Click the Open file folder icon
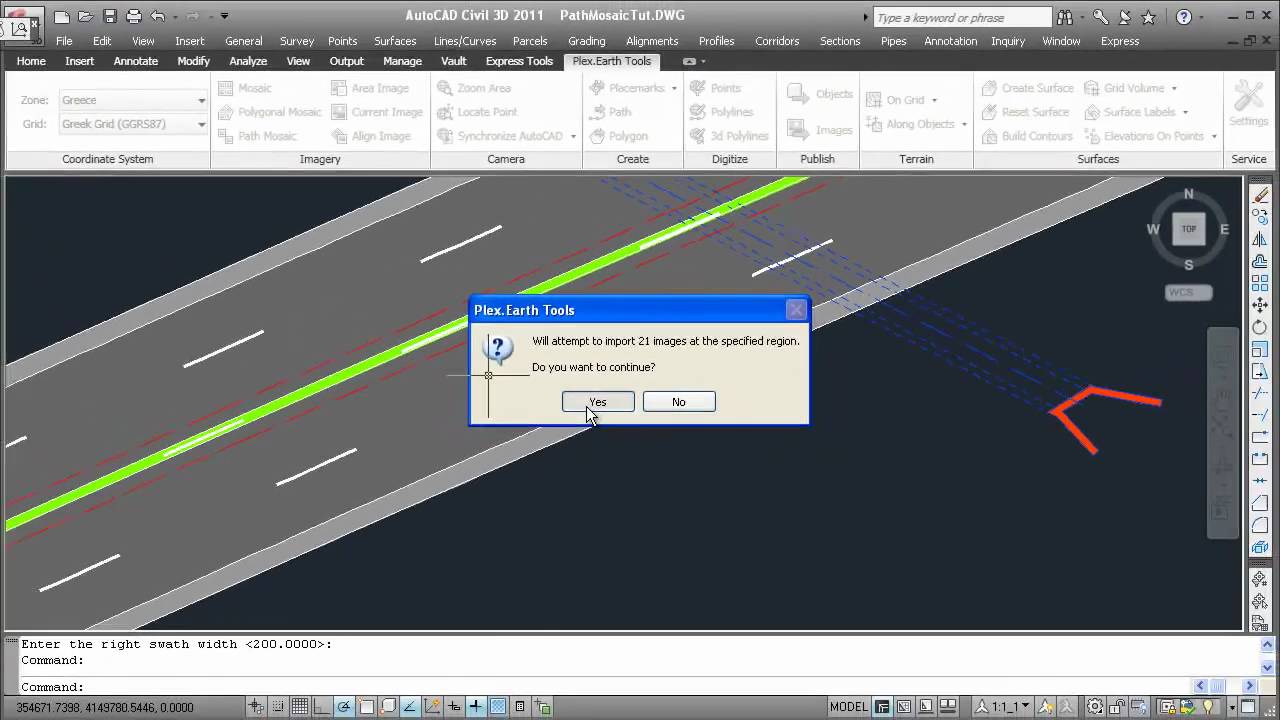Image resolution: width=1280 pixels, height=720 pixels. (x=87, y=16)
